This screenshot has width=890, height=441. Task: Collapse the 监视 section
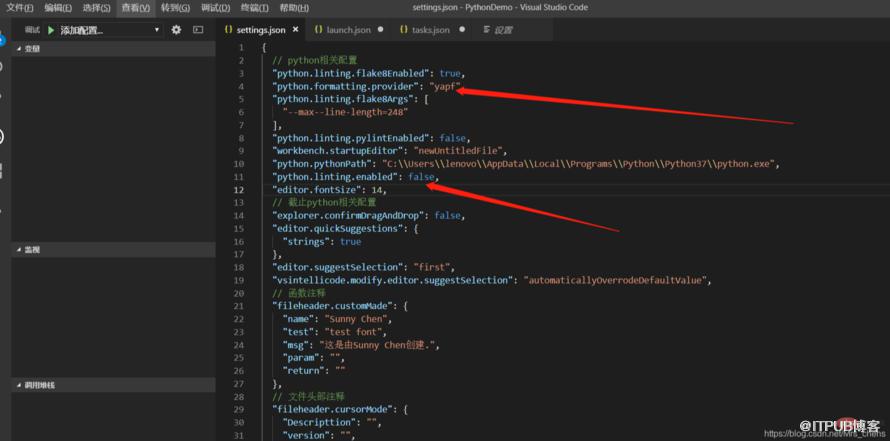[x=114, y=250]
